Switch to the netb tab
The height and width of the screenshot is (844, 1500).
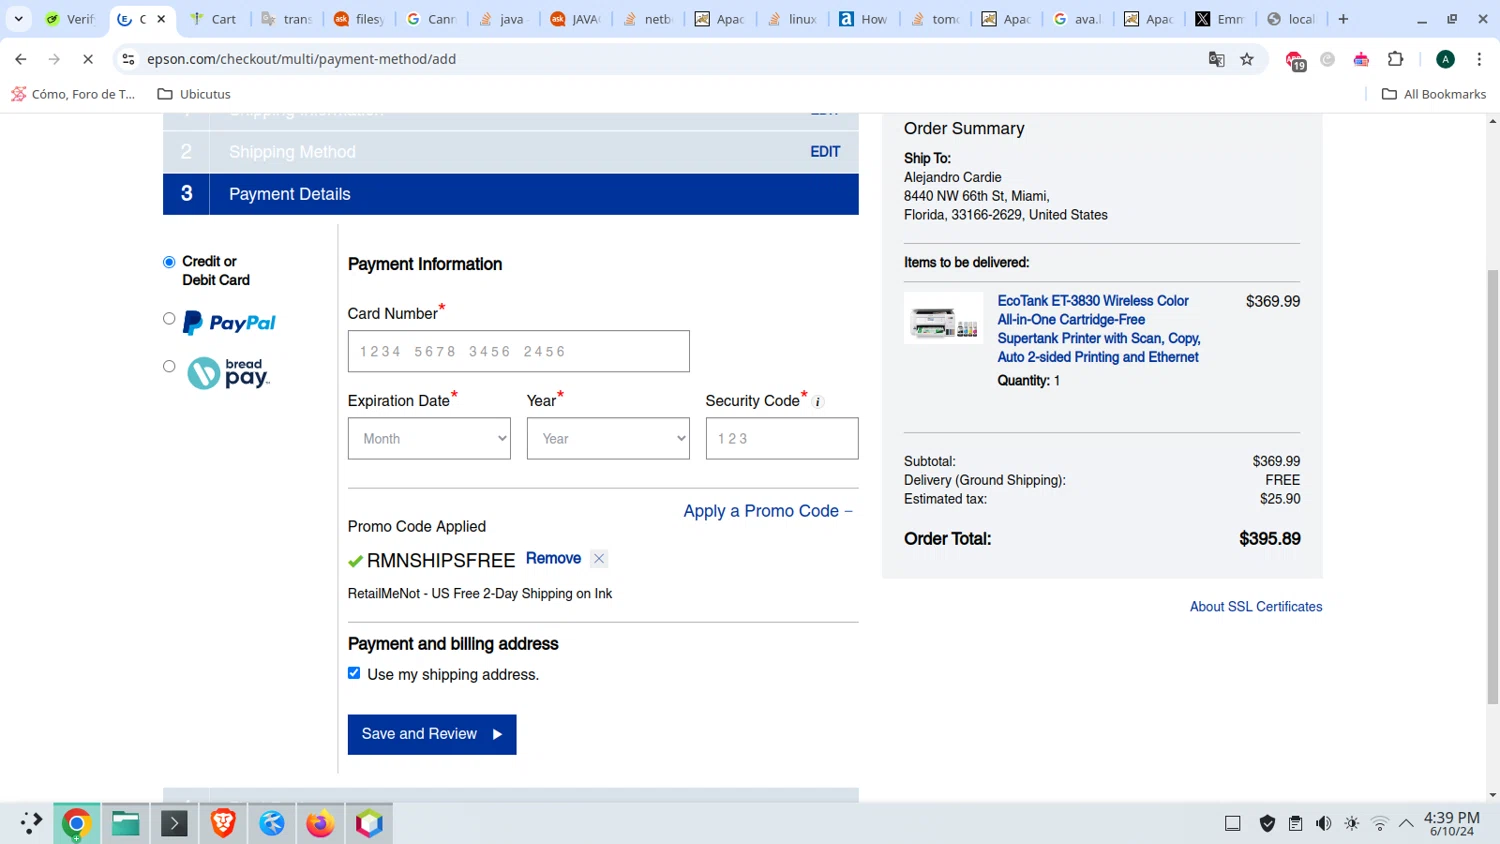click(647, 19)
